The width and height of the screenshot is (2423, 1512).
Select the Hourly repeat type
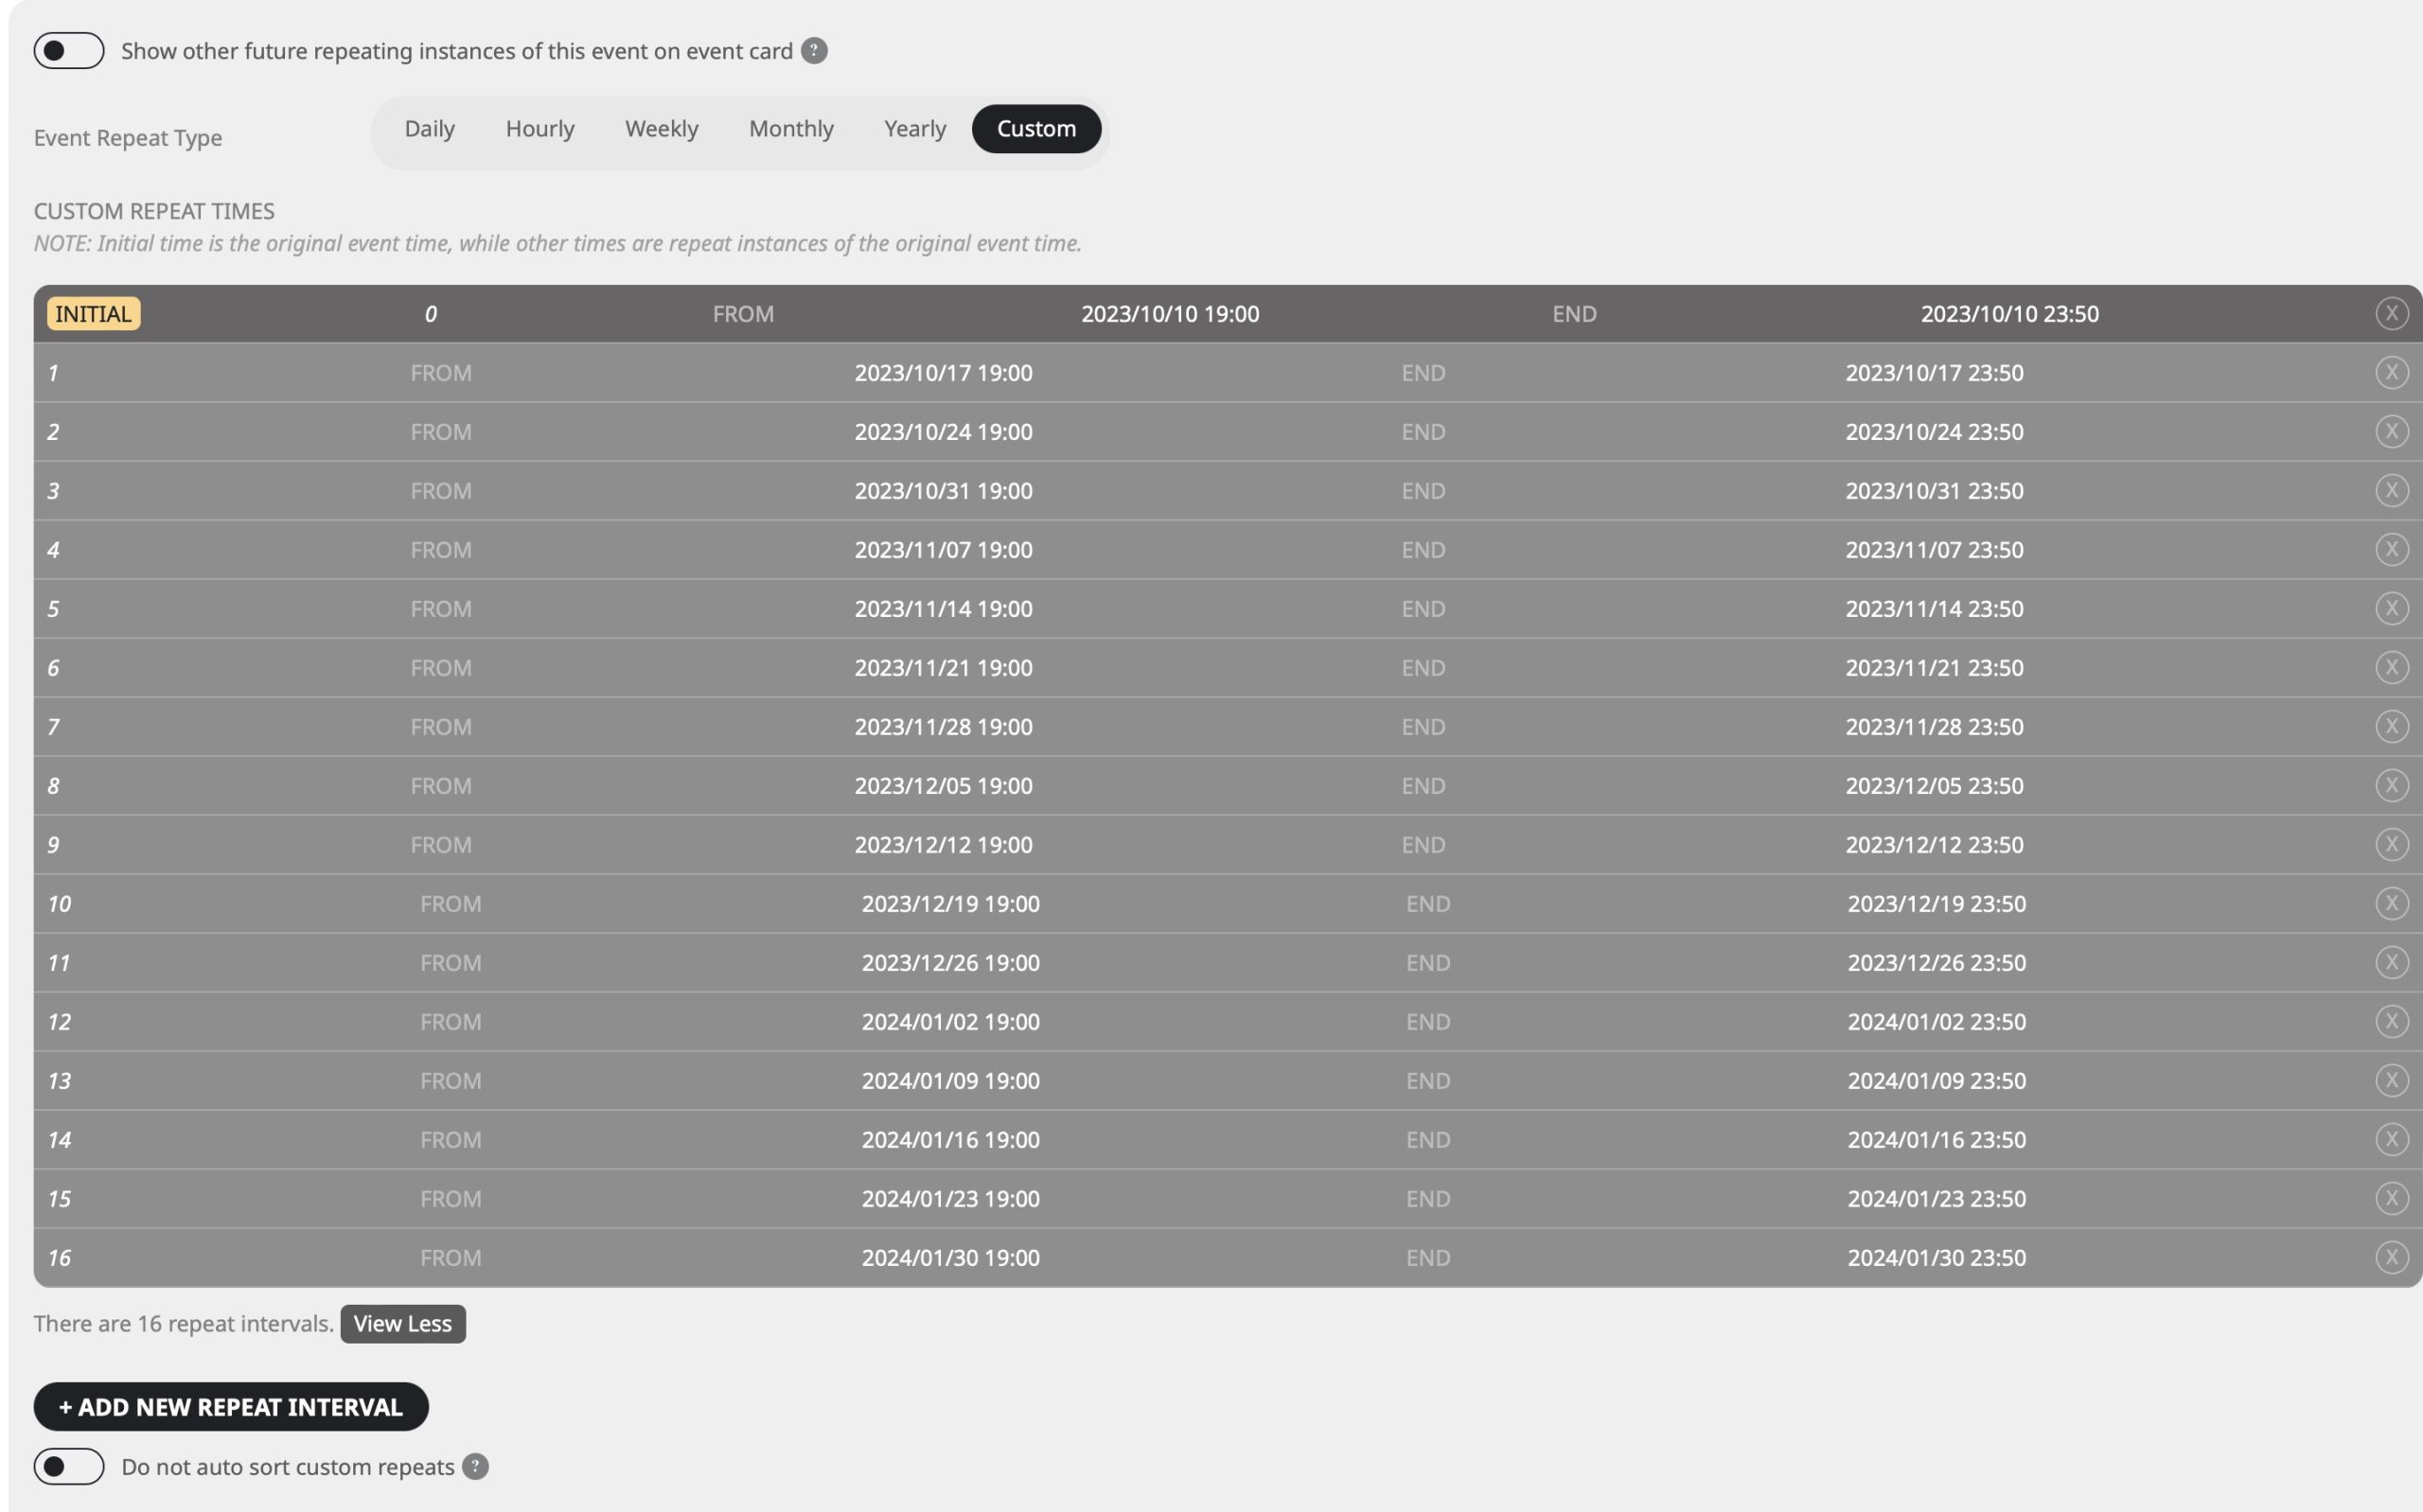(x=540, y=129)
